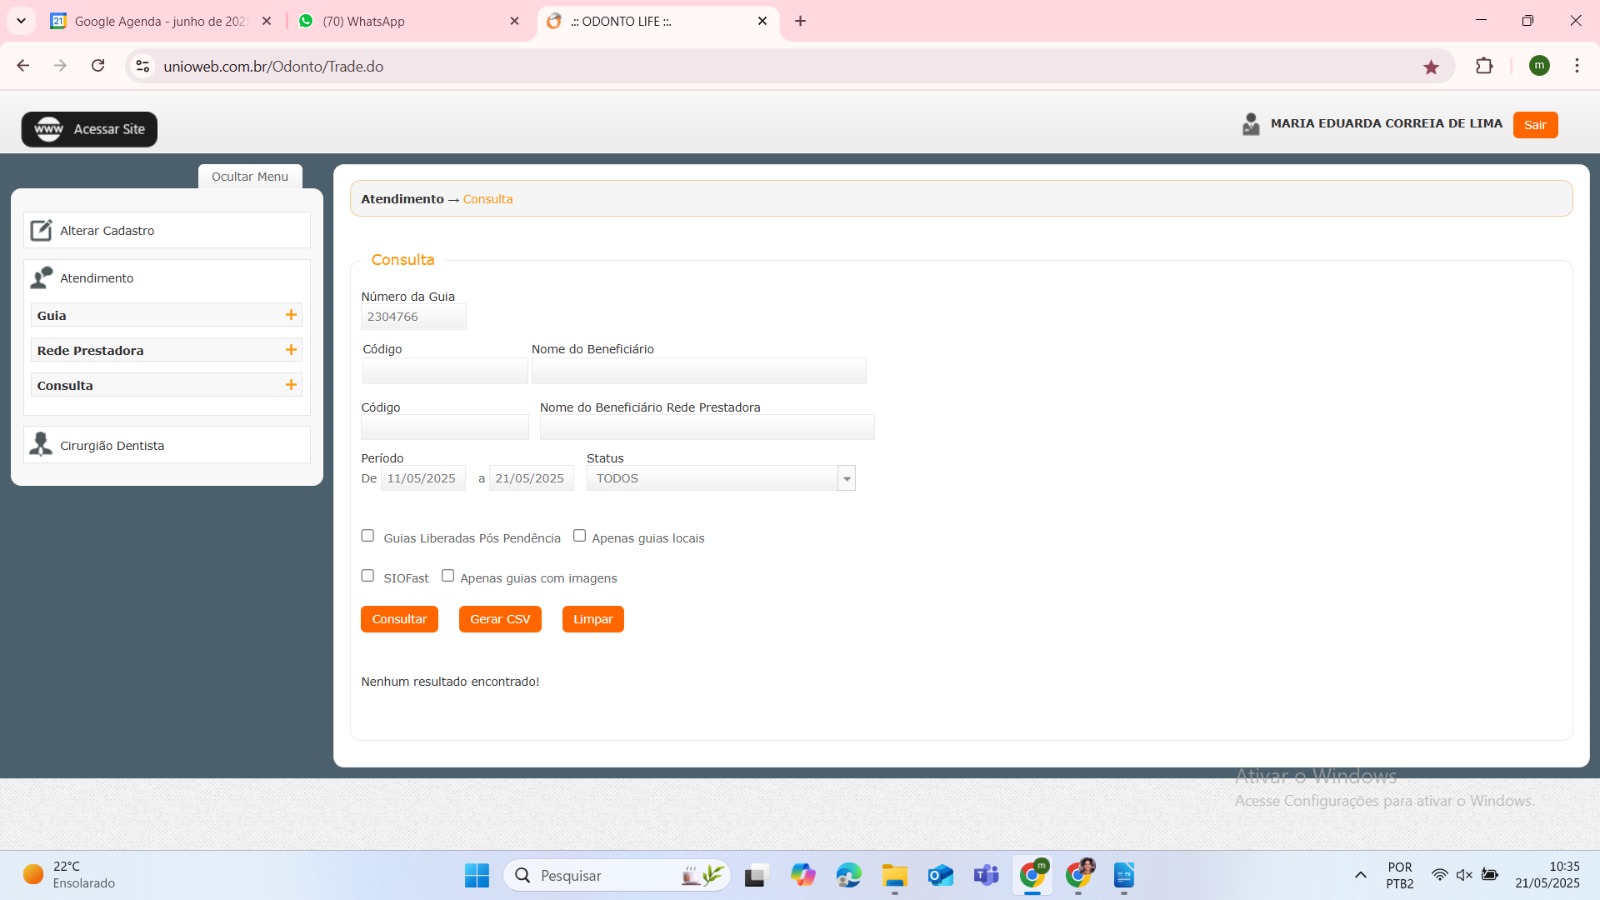
Task: Click the Consulta breadcrumb link
Action: [488, 199]
